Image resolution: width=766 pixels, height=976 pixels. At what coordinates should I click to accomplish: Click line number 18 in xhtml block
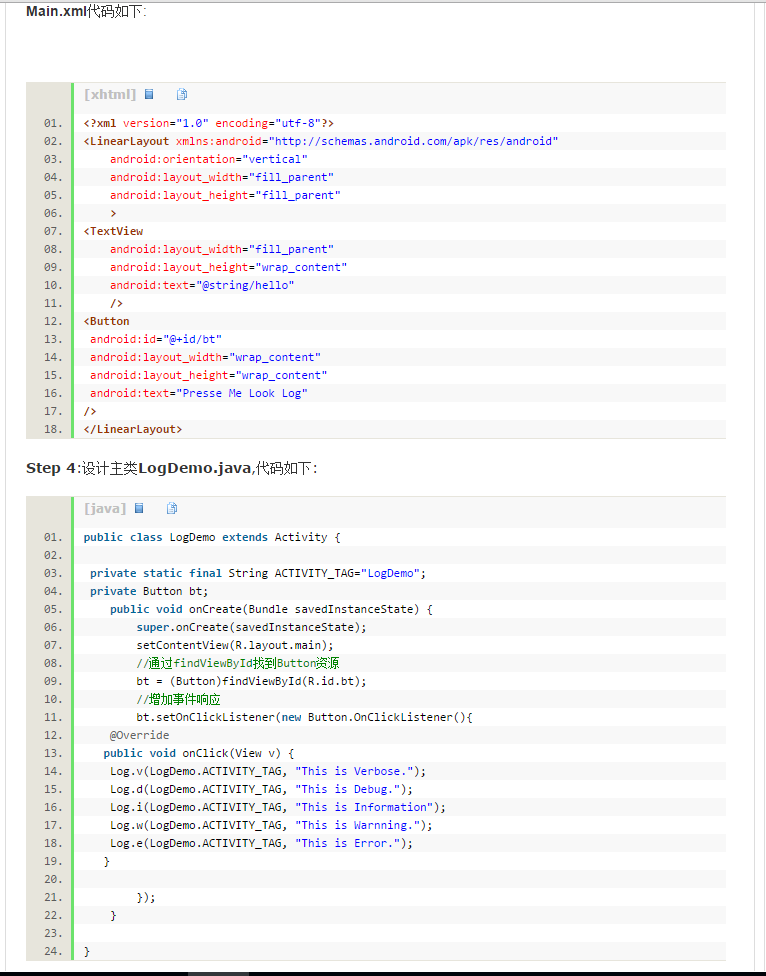(54, 429)
